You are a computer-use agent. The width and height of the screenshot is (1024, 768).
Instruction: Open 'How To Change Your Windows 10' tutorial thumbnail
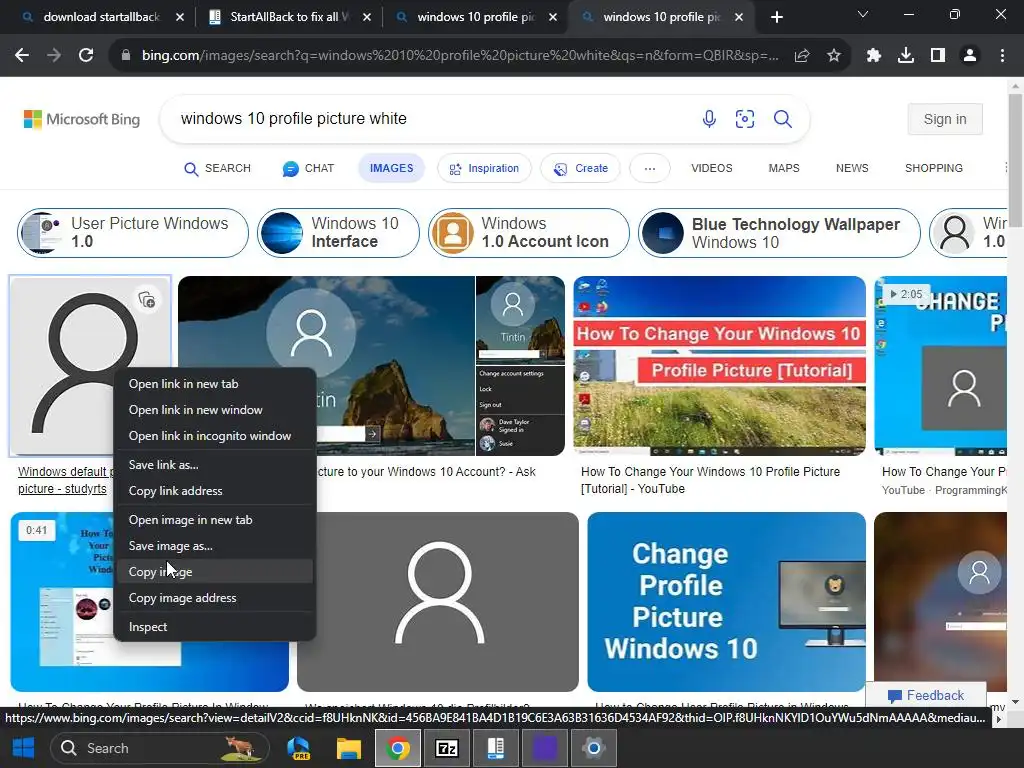coord(719,366)
